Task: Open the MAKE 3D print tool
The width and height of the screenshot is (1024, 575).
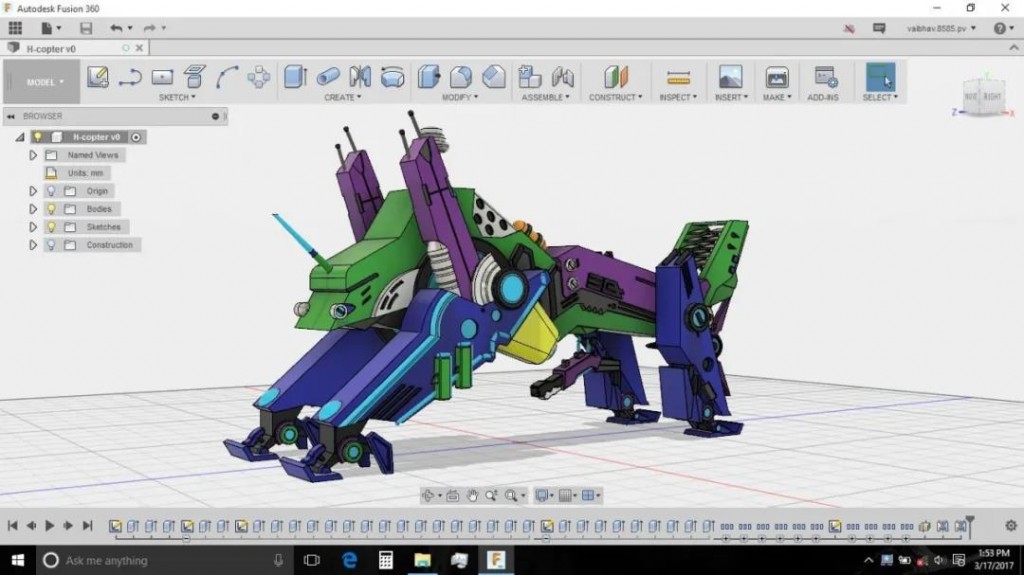Action: point(776,77)
